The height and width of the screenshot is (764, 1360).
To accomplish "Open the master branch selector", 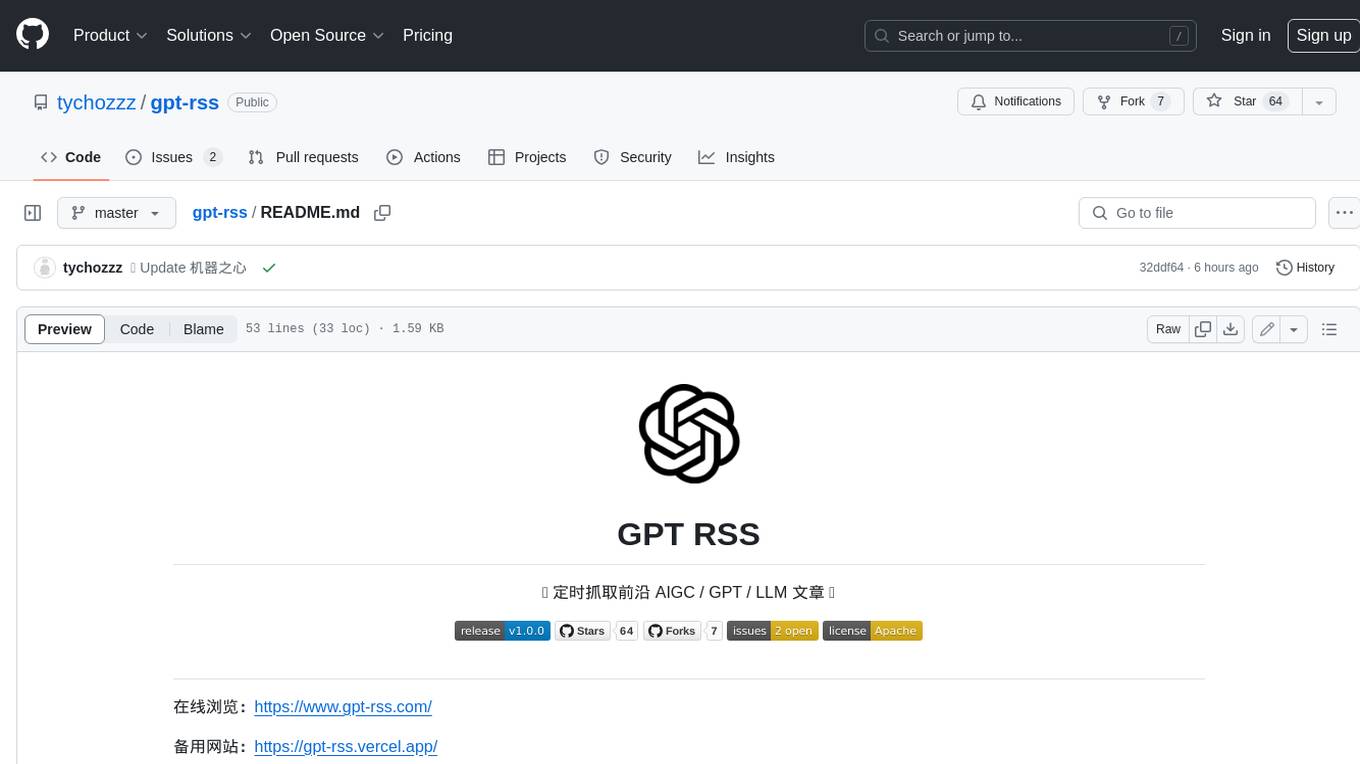I will click(116, 213).
